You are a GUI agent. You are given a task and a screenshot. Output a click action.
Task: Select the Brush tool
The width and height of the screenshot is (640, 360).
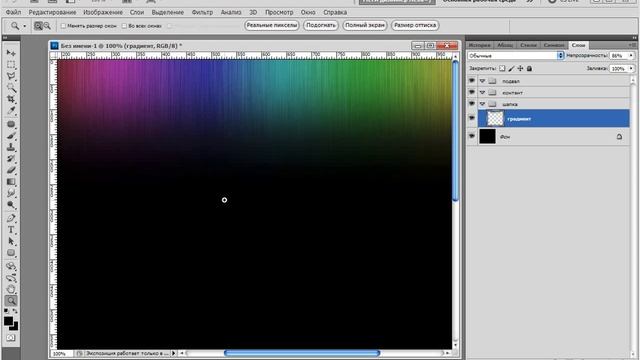click(11, 136)
